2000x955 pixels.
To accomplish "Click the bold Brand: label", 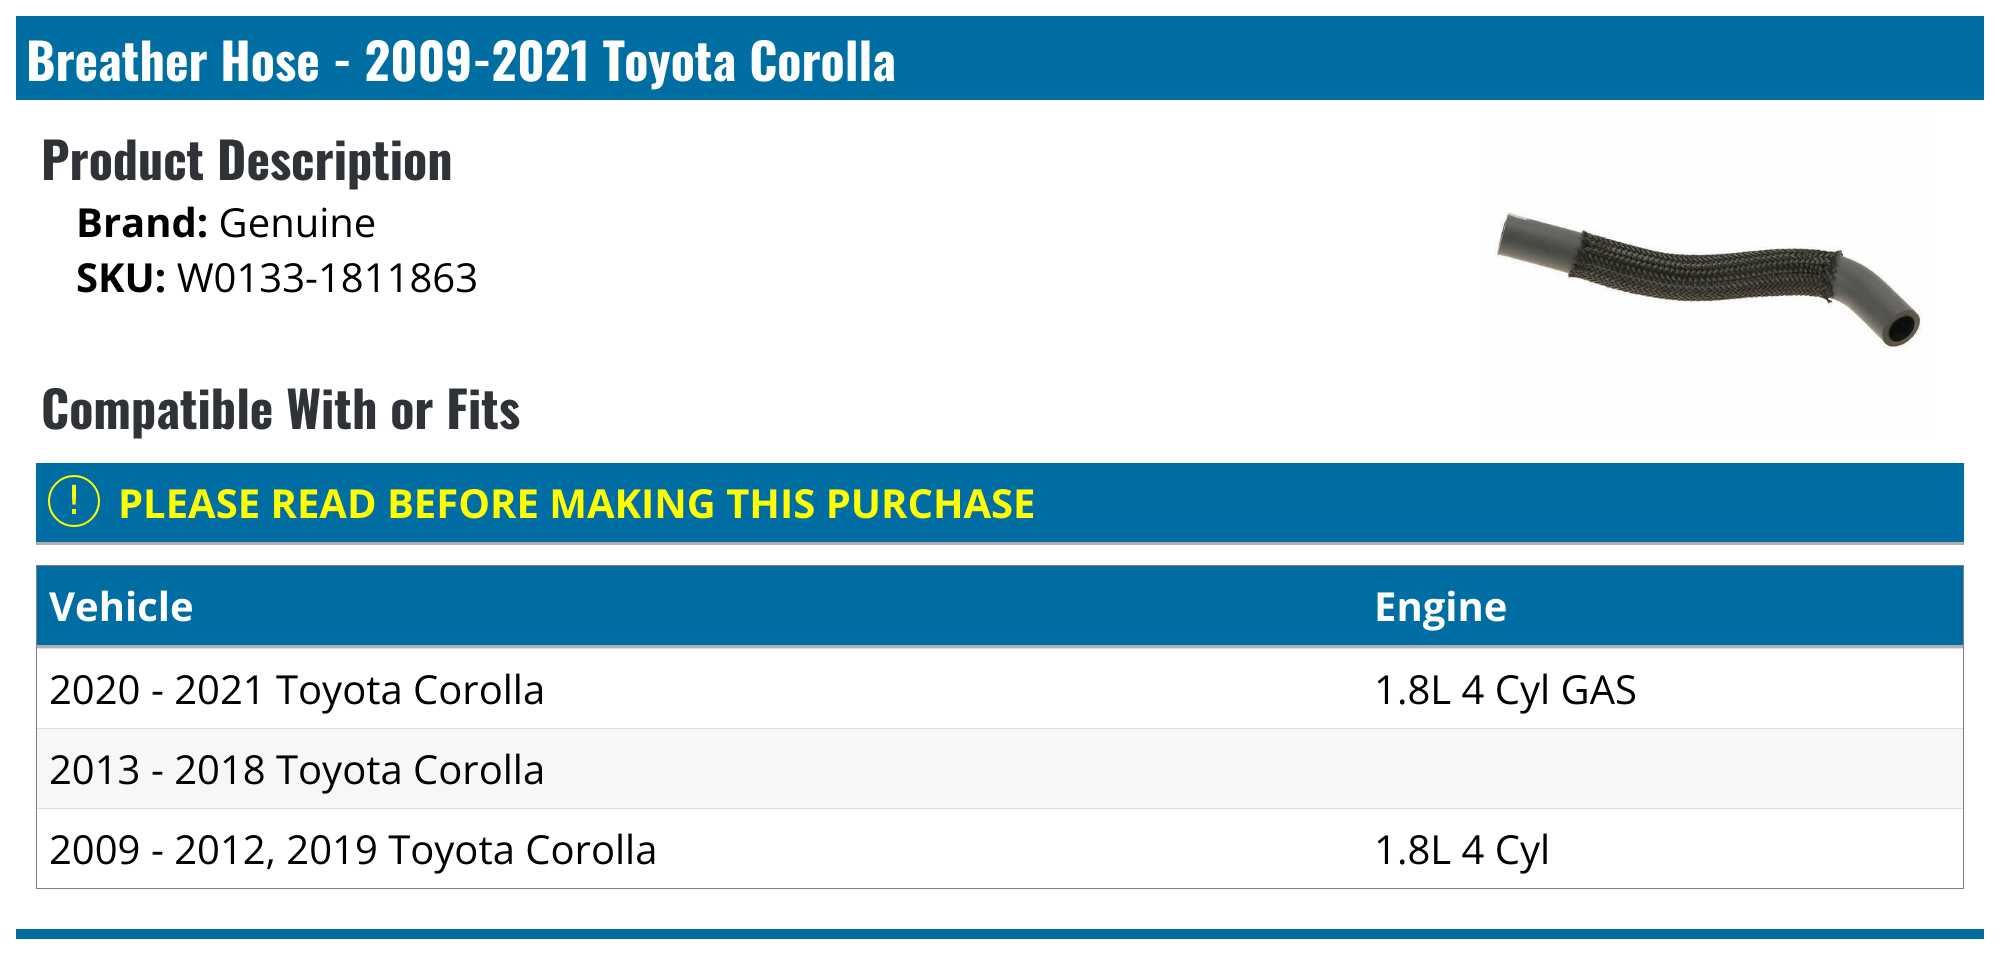I will pyautogui.click(x=142, y=223).
